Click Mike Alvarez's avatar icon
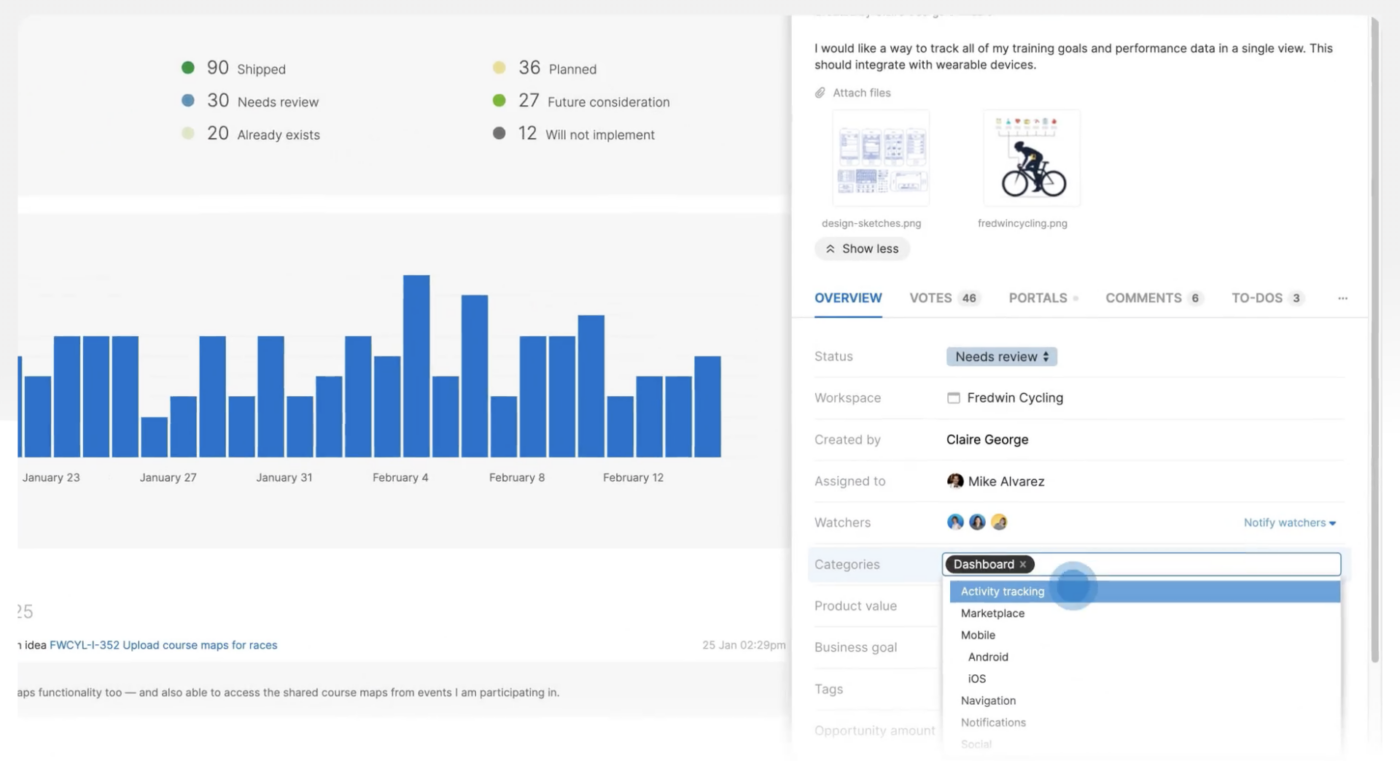Viewport: 1400px width, 761px height. click(955, 481)
